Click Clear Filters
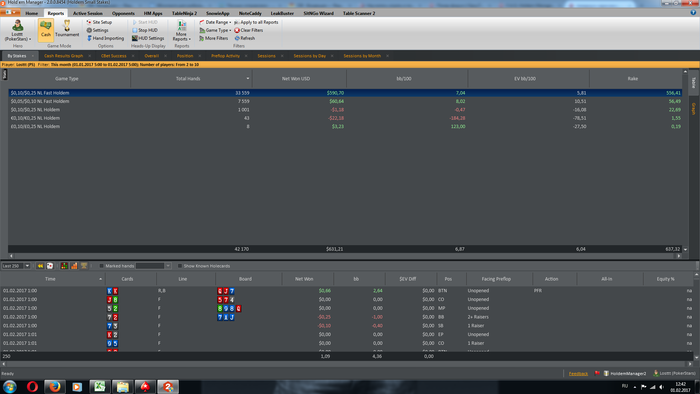Viewport: 700px width, 394px height. pyautogui.click(x=249, y=30)
